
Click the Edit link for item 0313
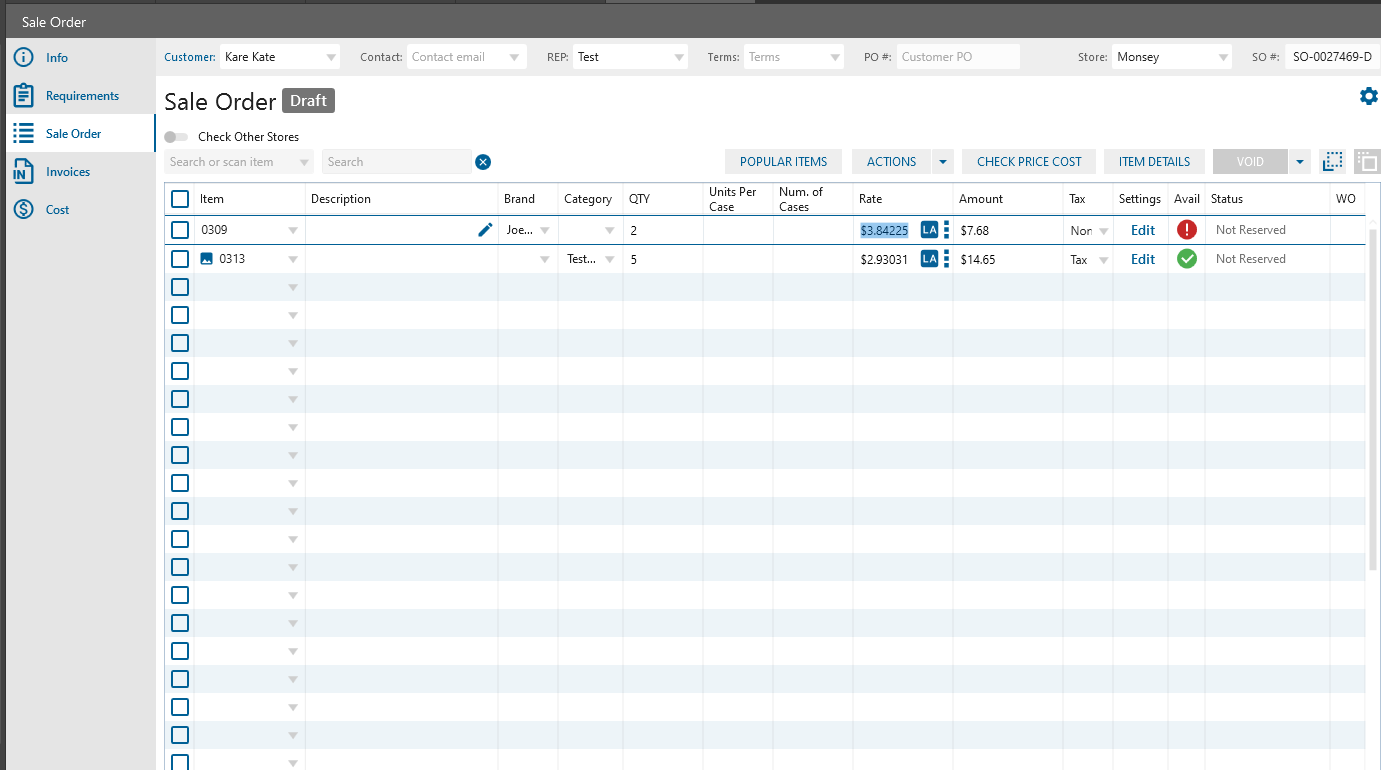pyautogui.click(x=1142, y=259)
